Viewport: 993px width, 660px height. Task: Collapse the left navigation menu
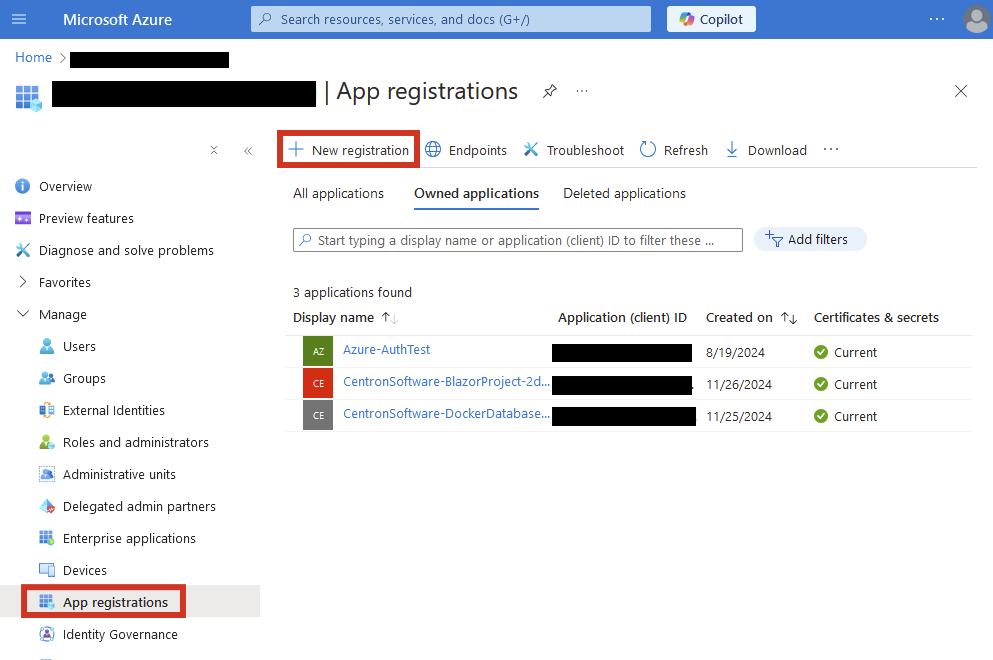(x=248, y=151)
